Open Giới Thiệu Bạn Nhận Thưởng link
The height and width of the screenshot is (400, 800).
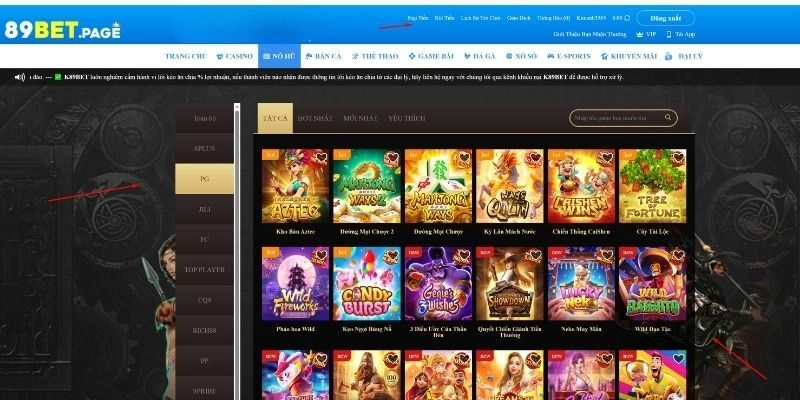tap(590, 34)
